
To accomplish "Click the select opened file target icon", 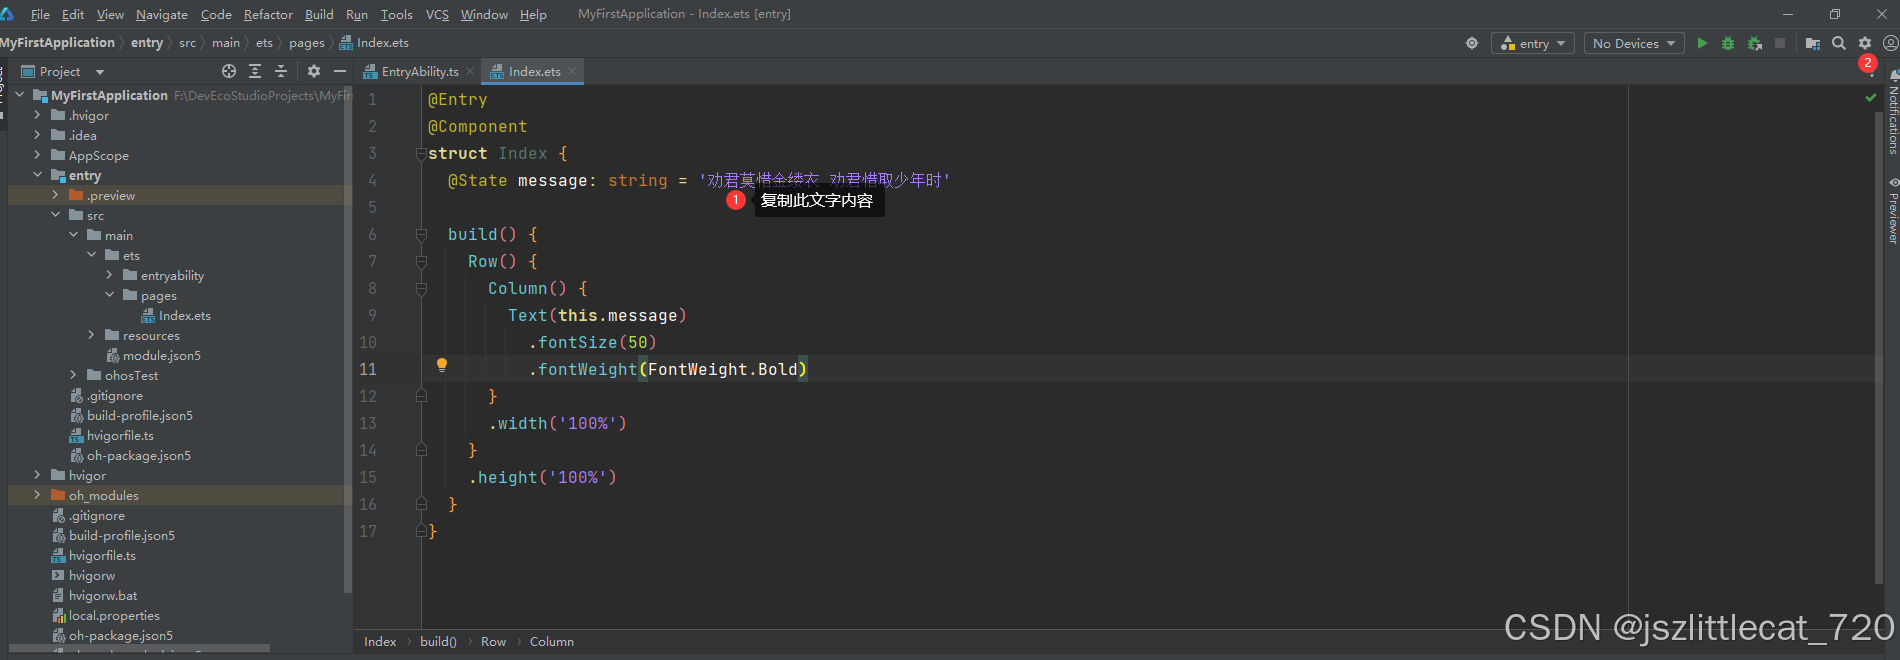I will tap(229, 71).
